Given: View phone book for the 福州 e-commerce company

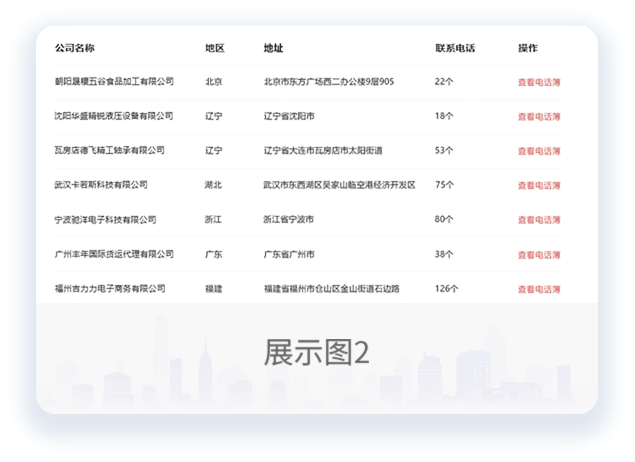Looking at the screenshot, I should [x=538, y=289].
